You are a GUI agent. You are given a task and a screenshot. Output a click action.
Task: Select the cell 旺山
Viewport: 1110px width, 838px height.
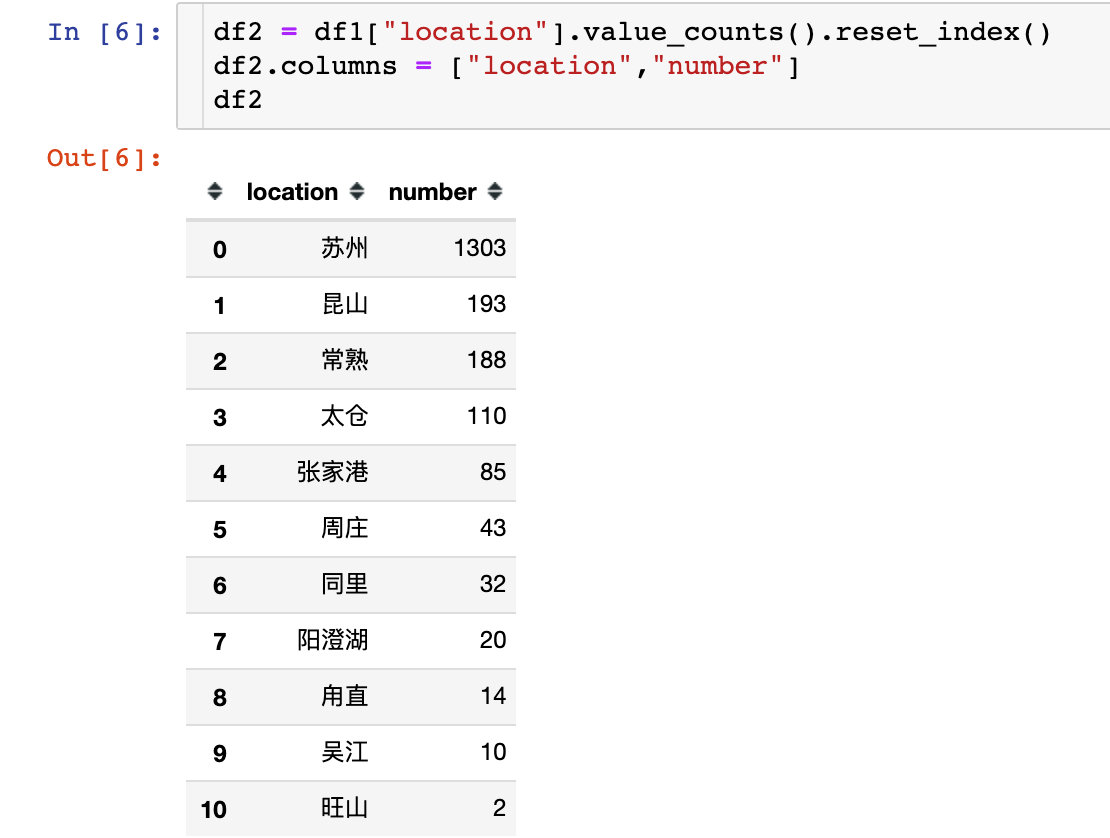coord(344,808)
